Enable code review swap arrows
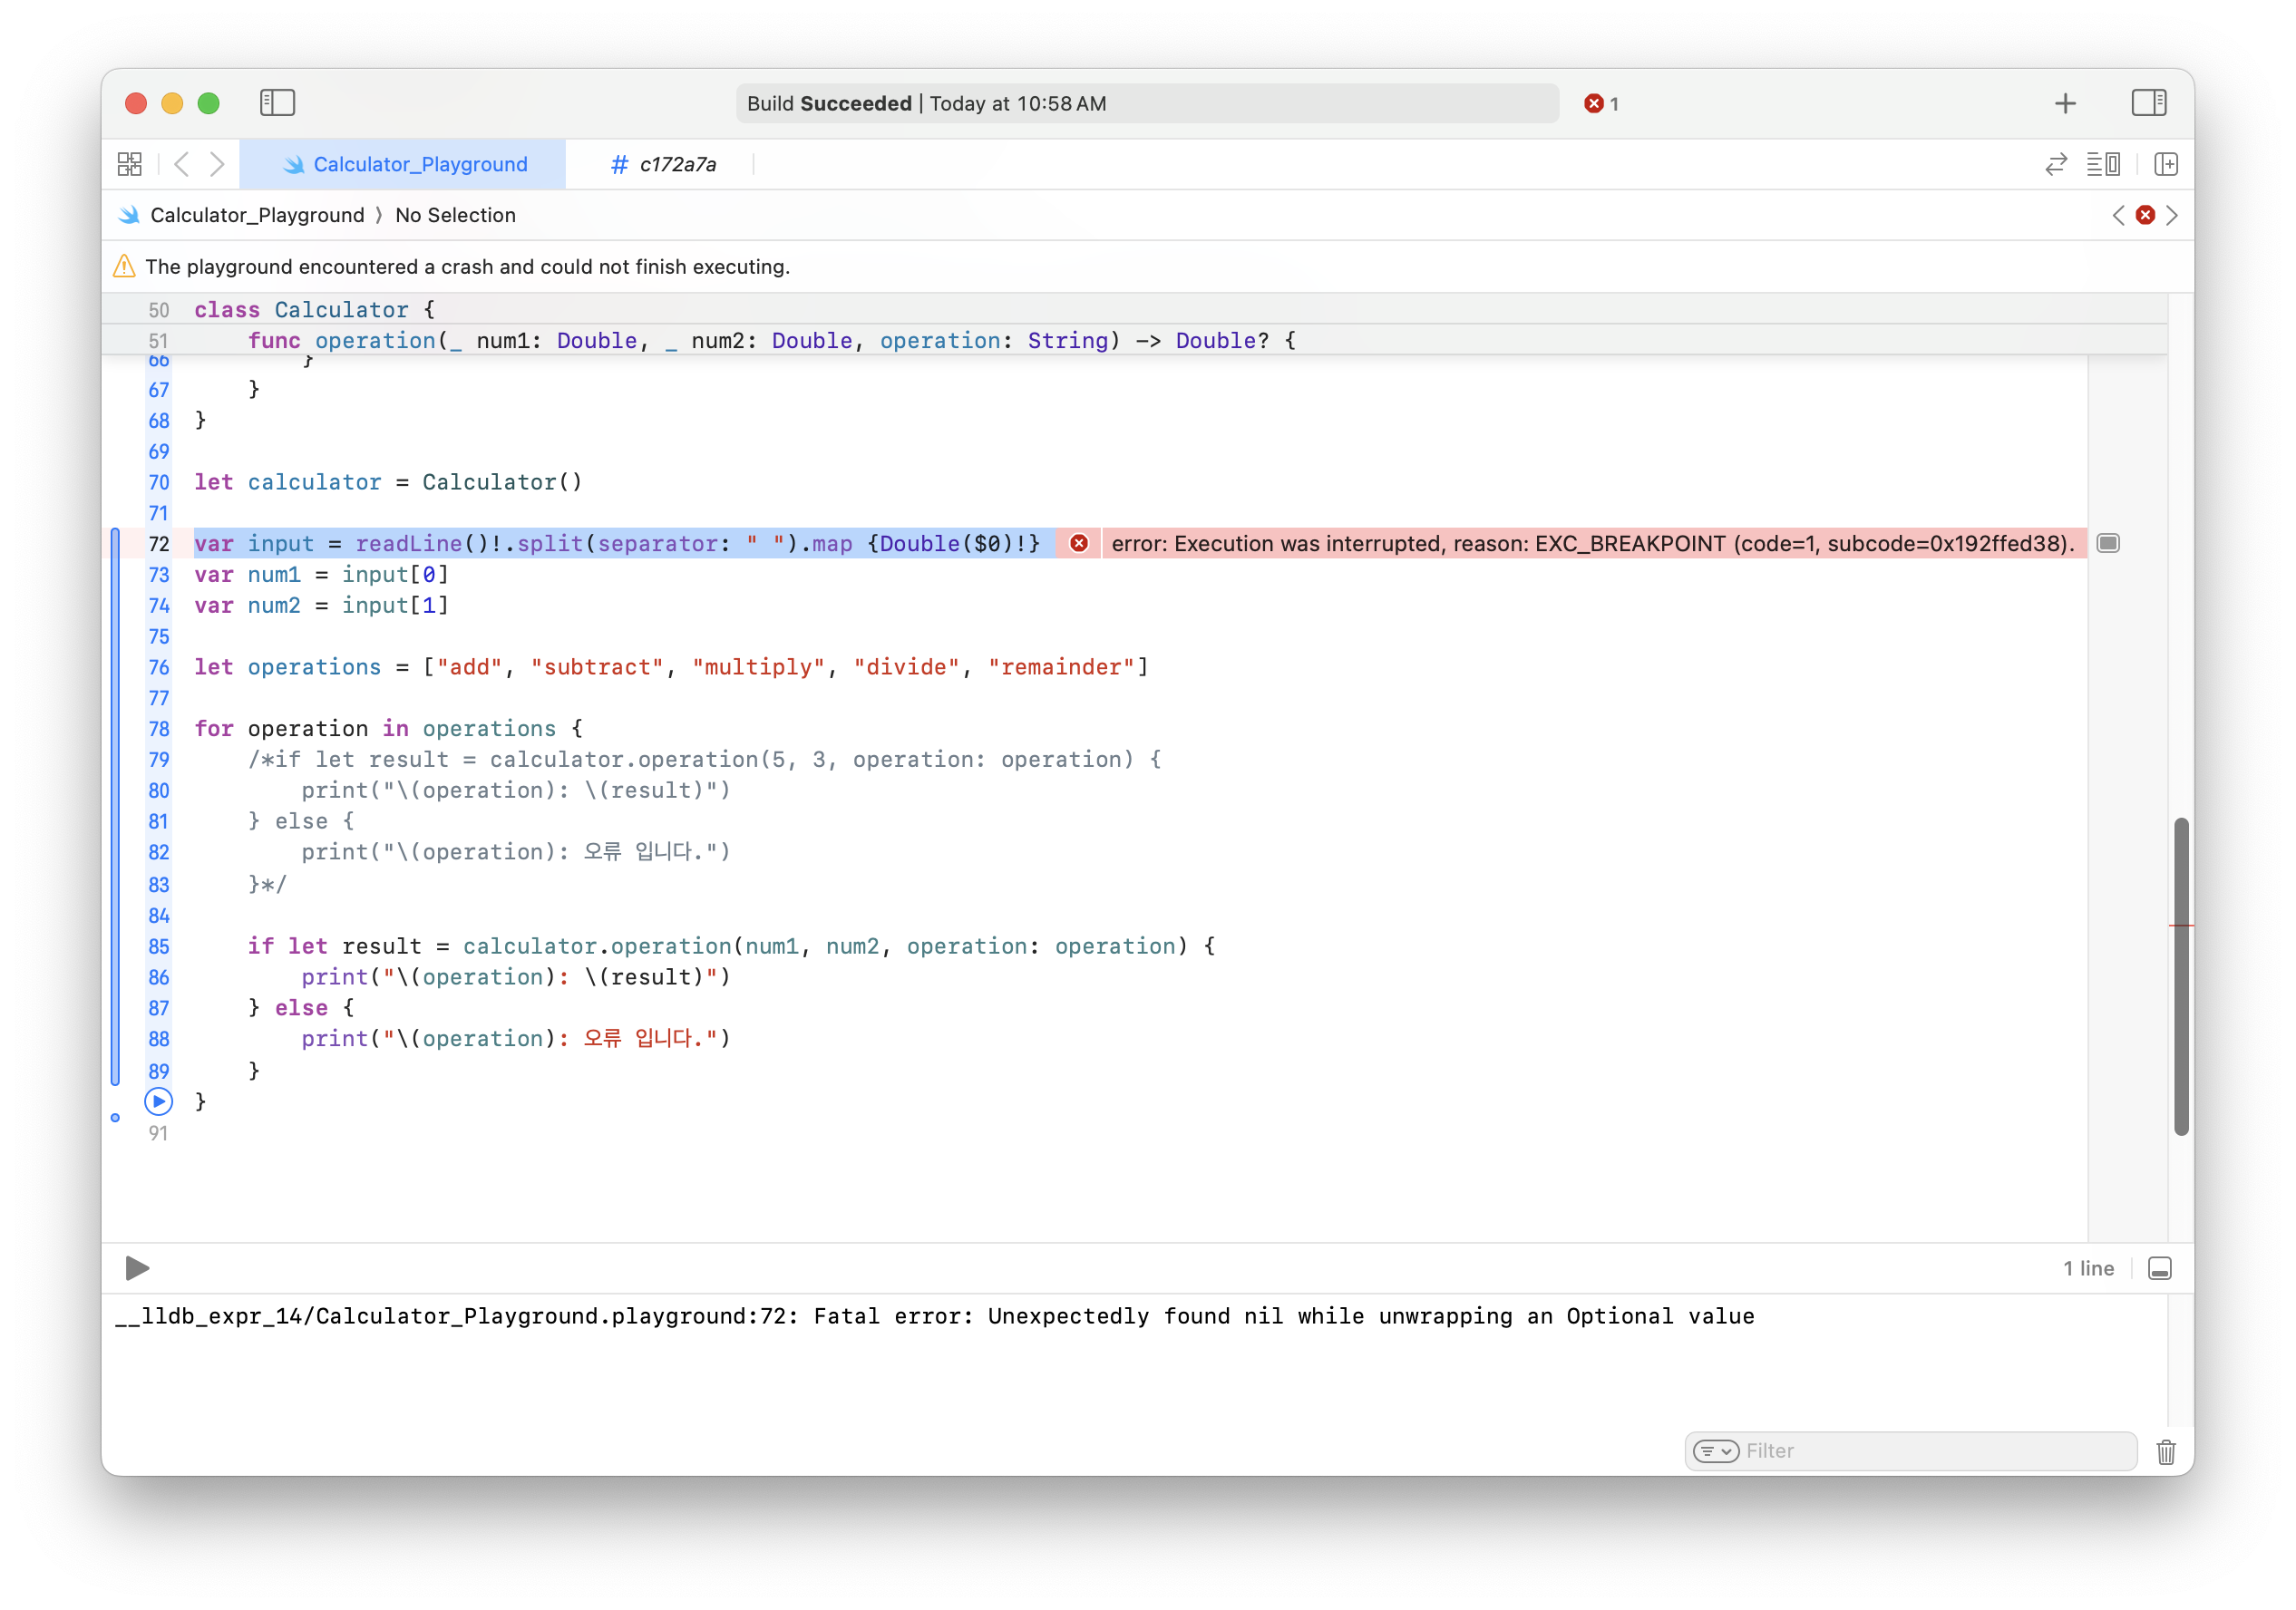The image size is (2296, 1610). coord(2056,164)
